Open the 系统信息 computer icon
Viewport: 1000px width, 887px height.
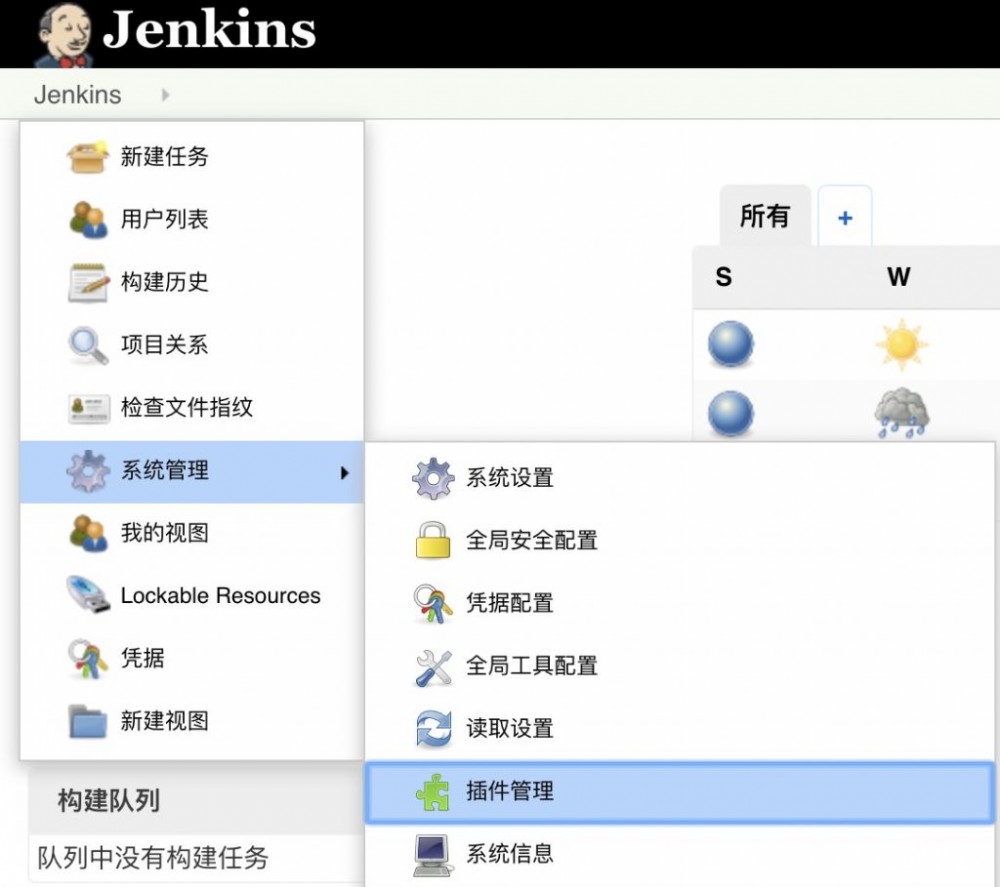tap(432, 852)
